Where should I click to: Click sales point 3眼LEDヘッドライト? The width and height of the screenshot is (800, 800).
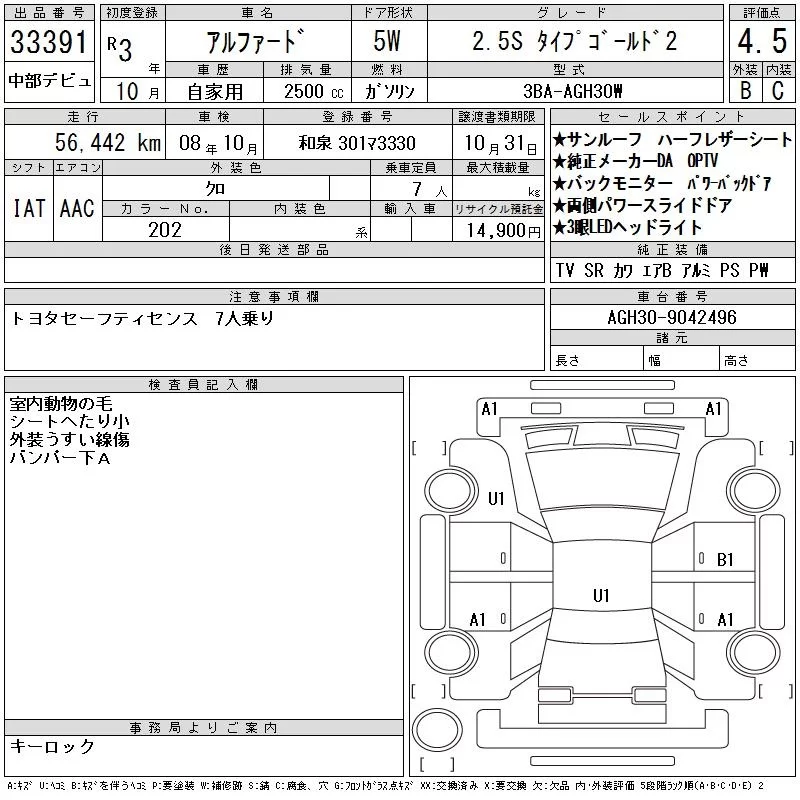click(628, 227)
